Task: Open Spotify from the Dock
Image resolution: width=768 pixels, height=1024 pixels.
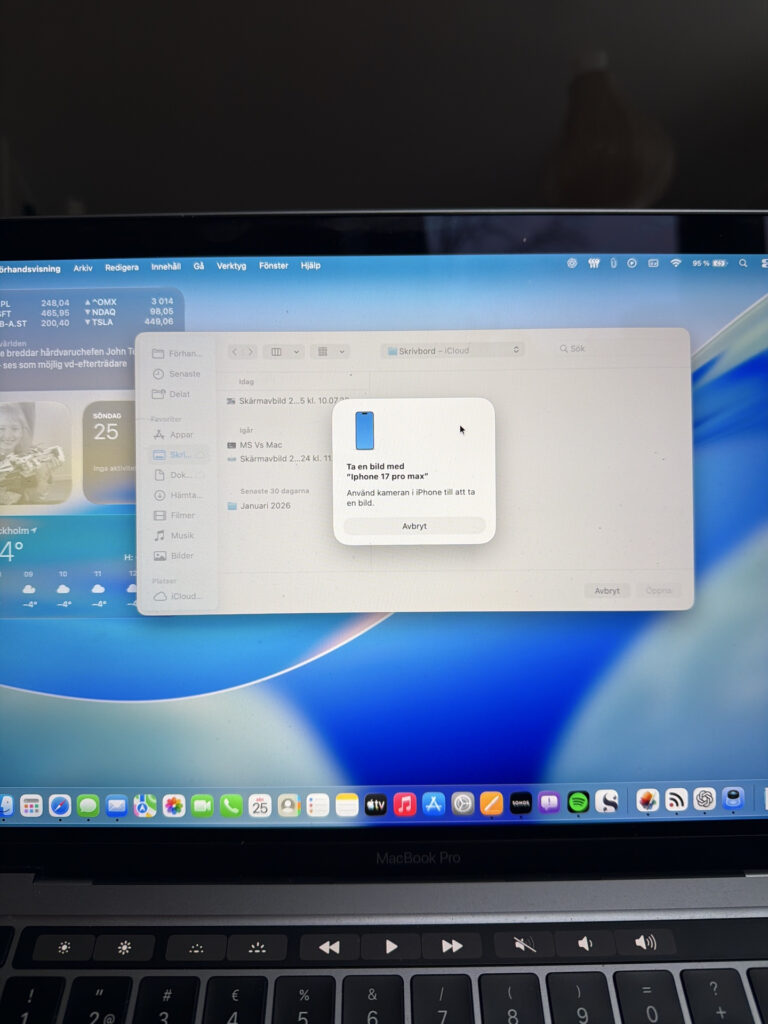Action: [x=578, y=802]
